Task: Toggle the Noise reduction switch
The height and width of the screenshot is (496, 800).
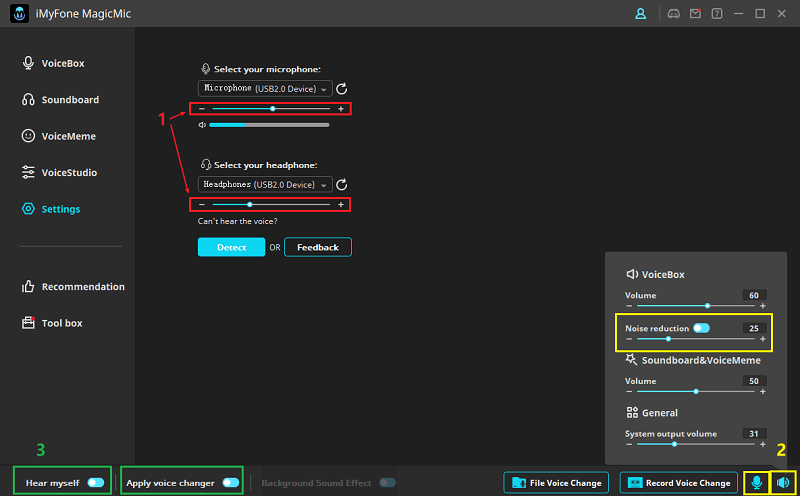Action: pos(701,328)
